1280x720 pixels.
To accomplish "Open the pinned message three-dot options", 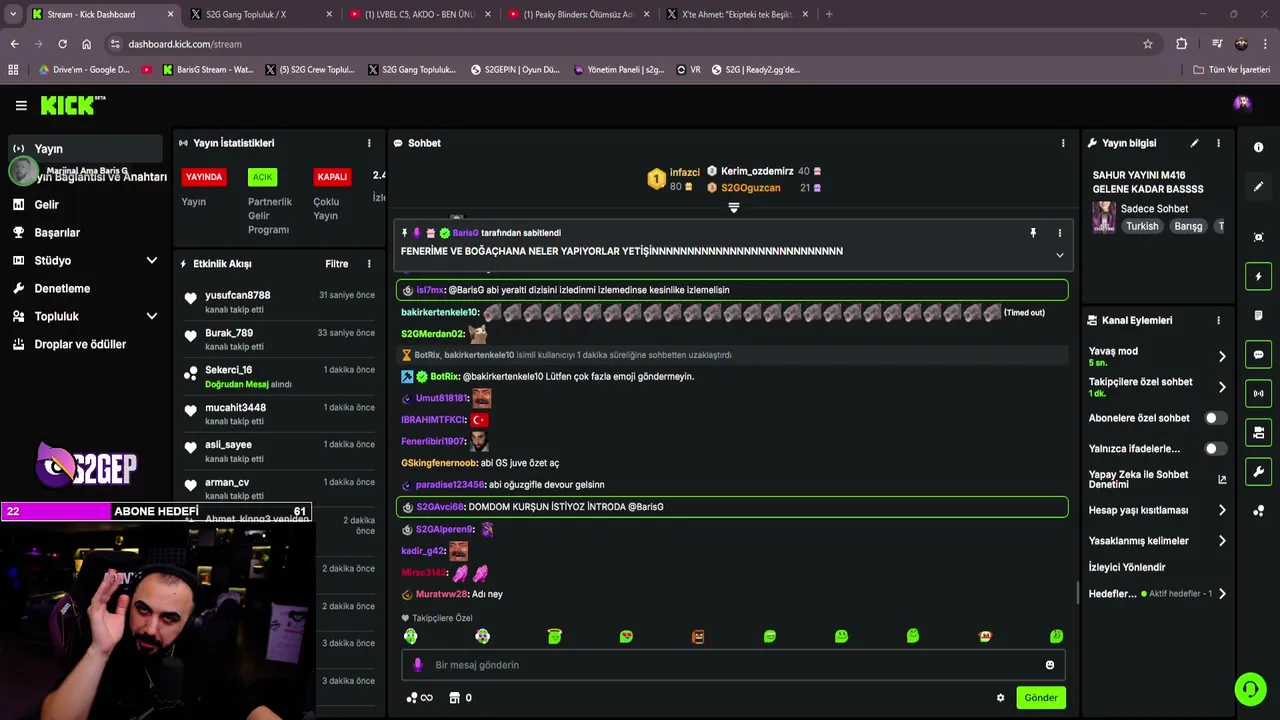I will point(1060,233).
